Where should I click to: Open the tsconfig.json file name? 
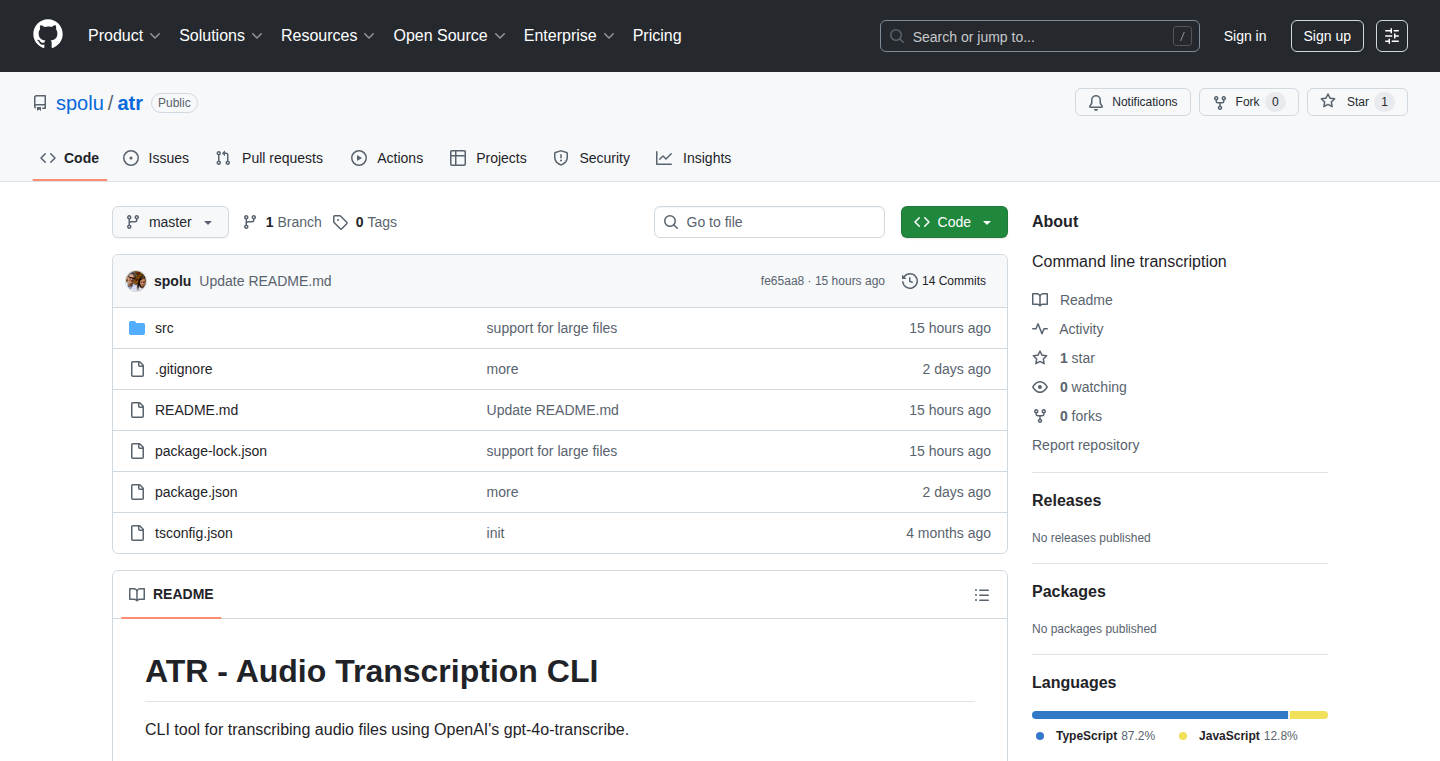(194, 533)
